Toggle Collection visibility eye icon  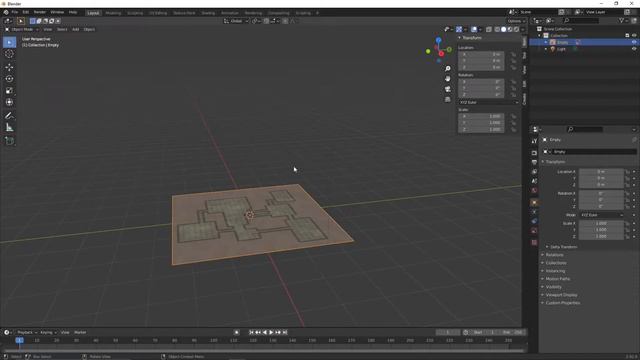634,36
